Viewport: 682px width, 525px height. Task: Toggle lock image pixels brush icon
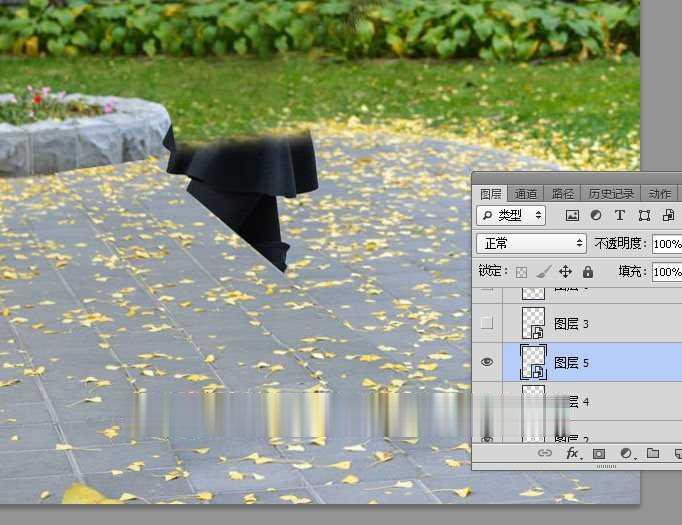[543, 272]
